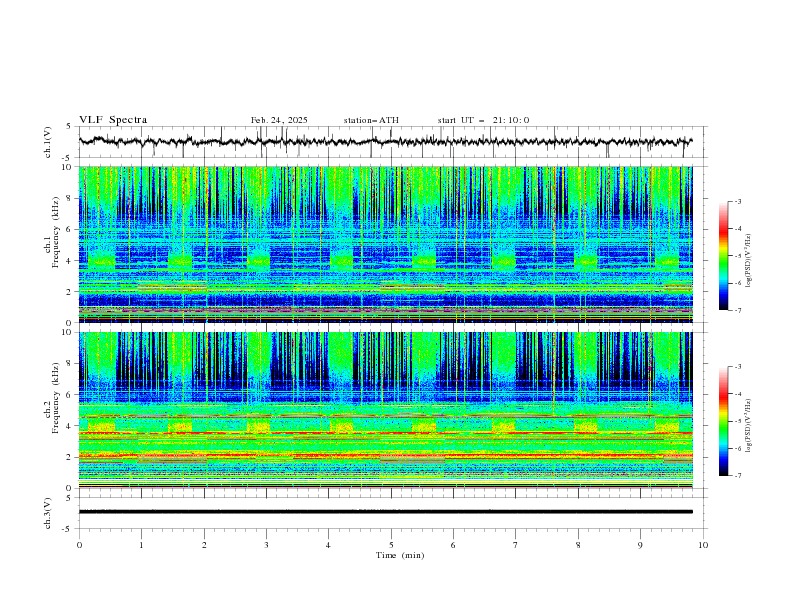
Task: Click time axis tick label "5"
Action: [391, 545]
